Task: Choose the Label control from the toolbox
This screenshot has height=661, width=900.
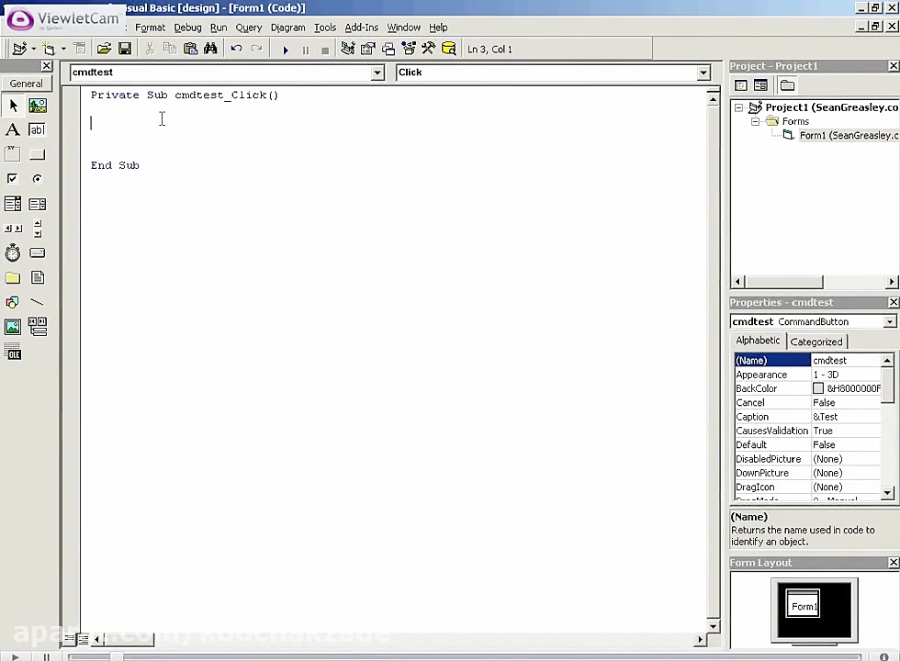Action: tap(13, 129)
